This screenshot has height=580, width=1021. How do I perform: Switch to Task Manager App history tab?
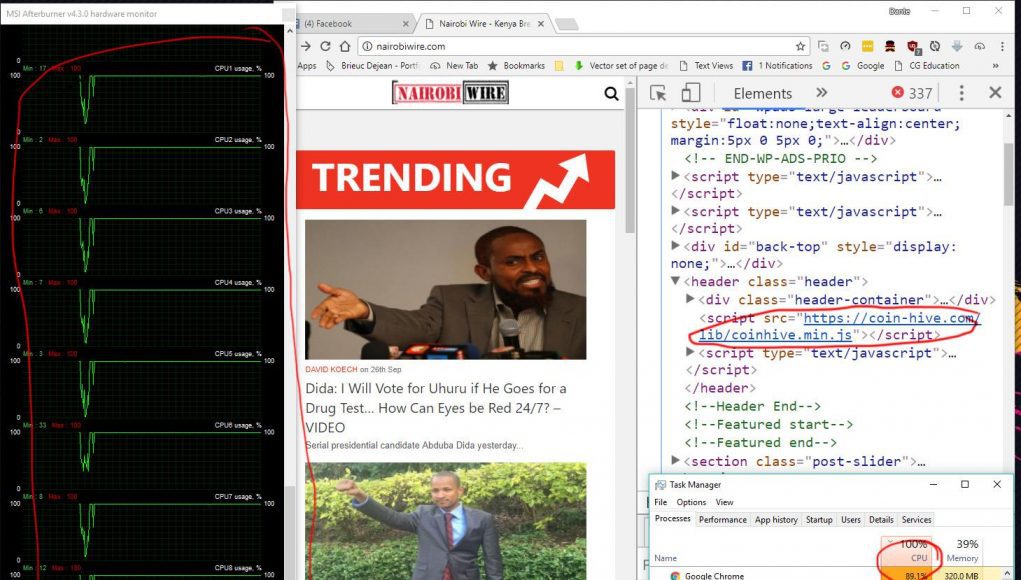[776, 519]
